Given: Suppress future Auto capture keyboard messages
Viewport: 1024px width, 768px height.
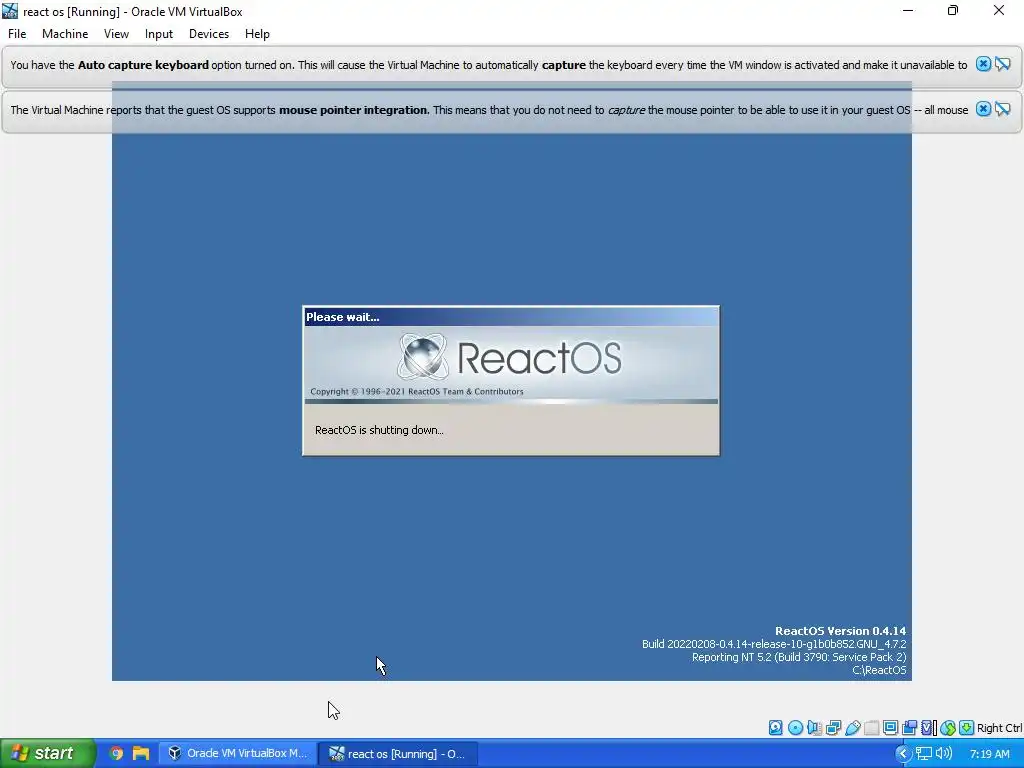Looking at the screenshot, I should pyautogui.click(x=1003, y=64).
